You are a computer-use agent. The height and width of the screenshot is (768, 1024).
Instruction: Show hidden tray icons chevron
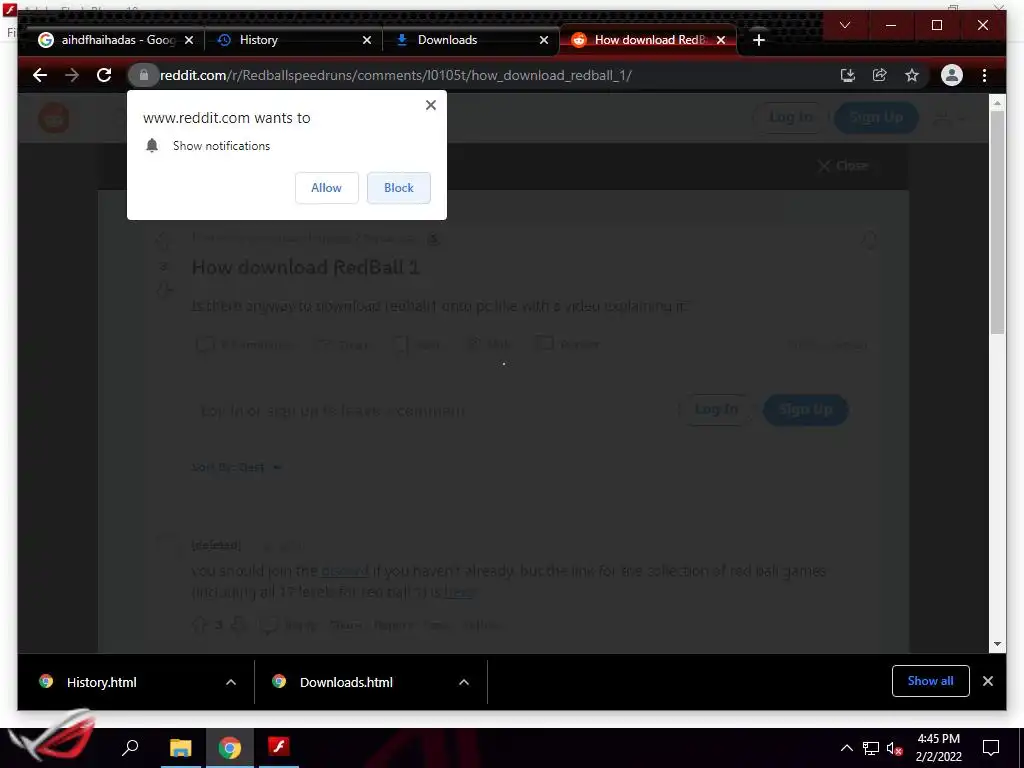846,748
